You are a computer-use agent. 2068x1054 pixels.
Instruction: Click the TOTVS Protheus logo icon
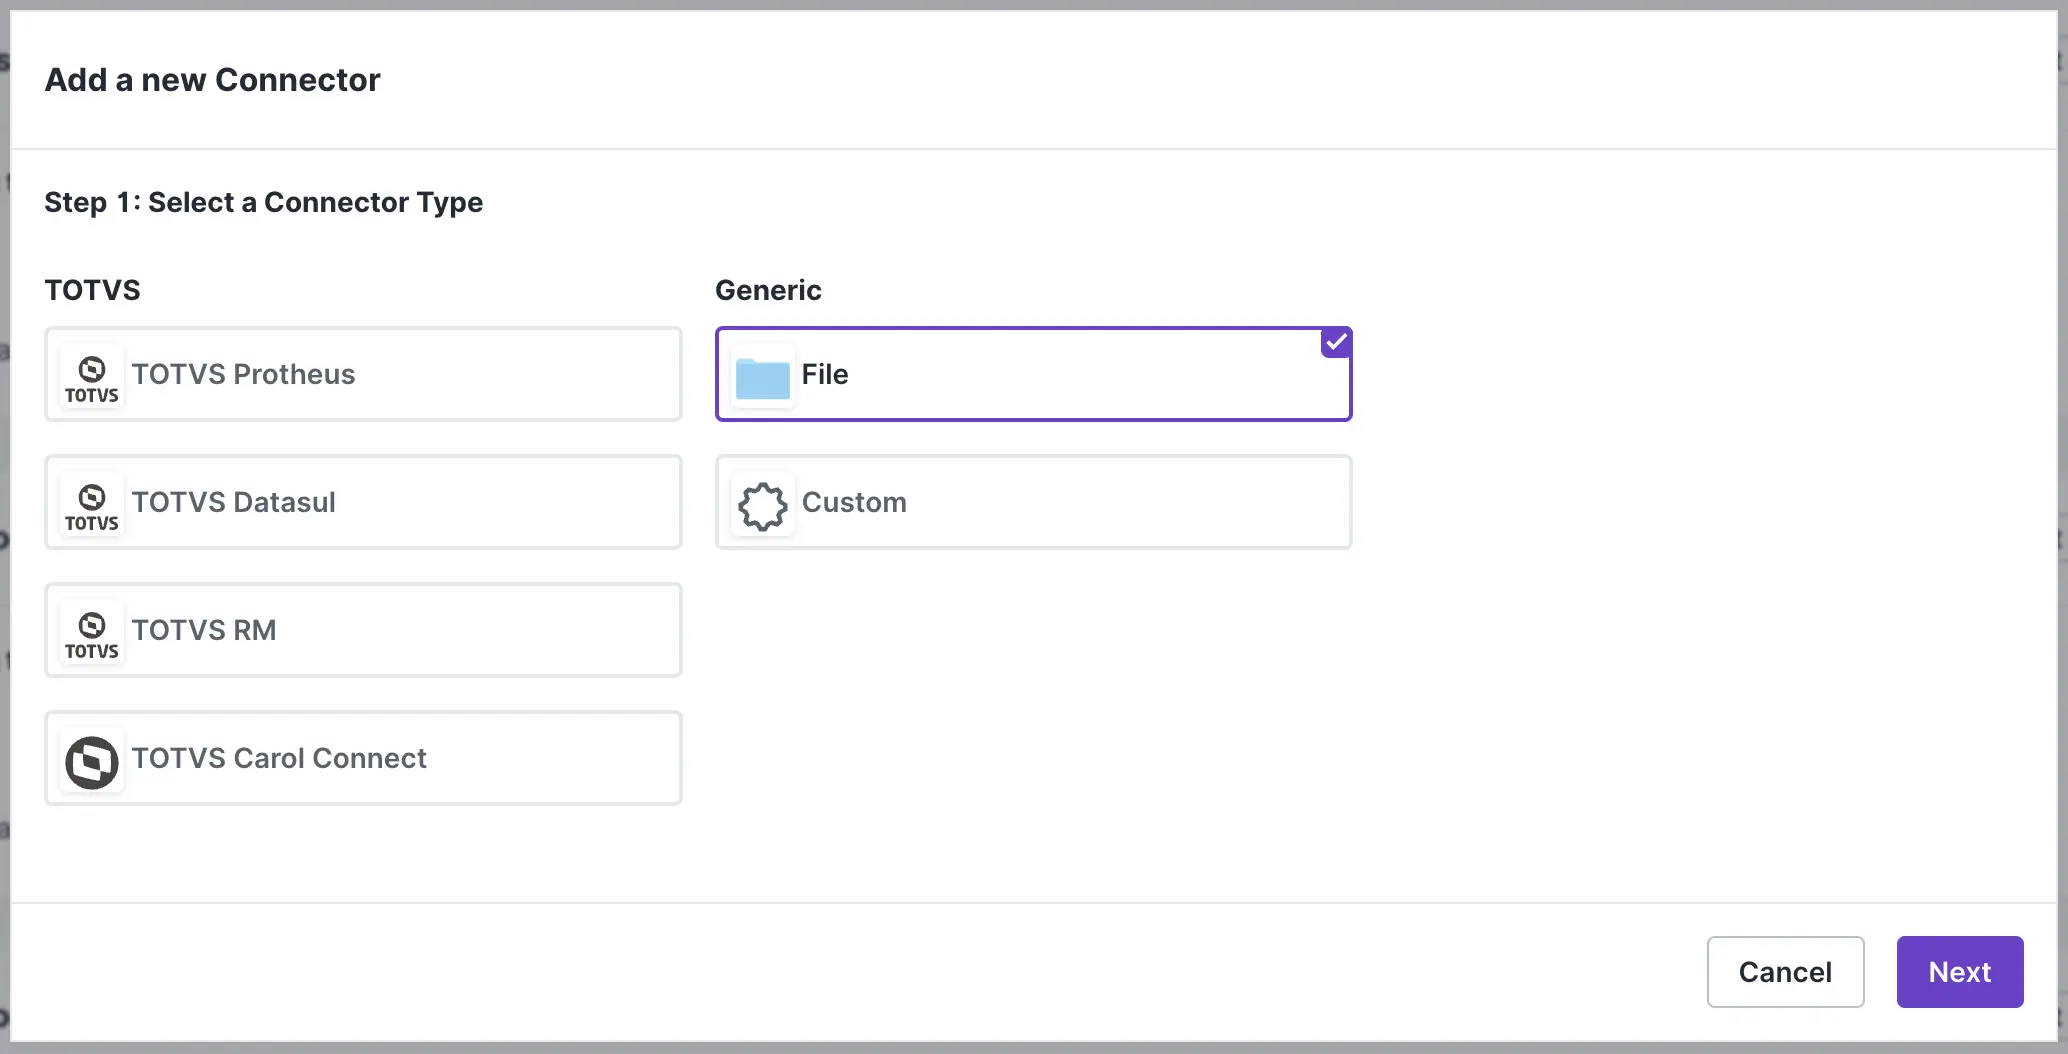coord(92,375)
